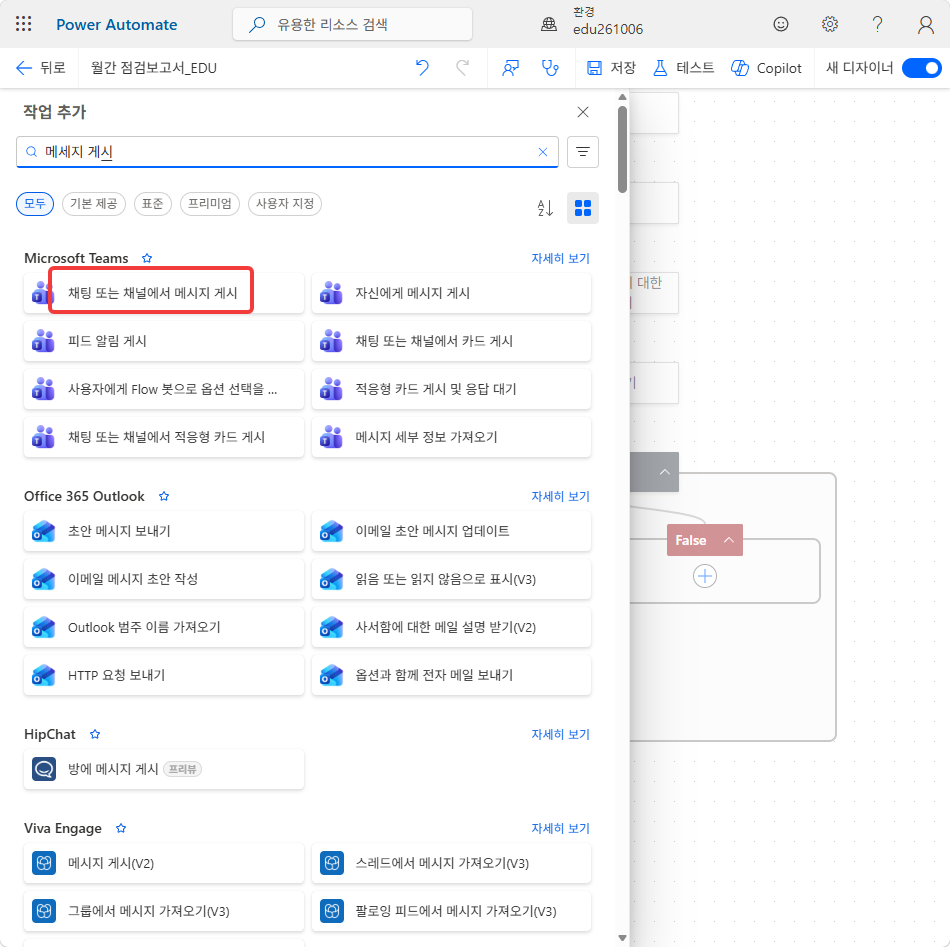950x947 pixels.
Task: Go back with the 뒤로 button
Action: tap(41, 68)
